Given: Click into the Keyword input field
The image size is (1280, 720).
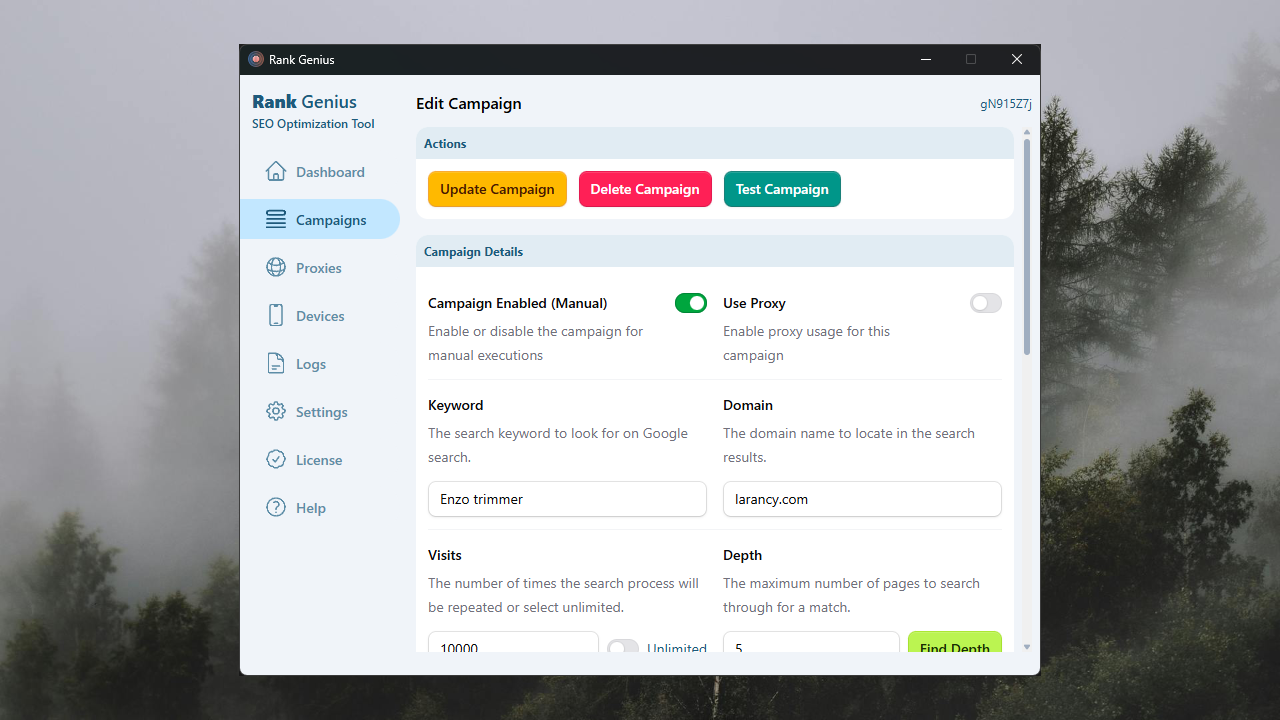Looking at the screenshot, I should pyautogui.click(x=567, y=499).
